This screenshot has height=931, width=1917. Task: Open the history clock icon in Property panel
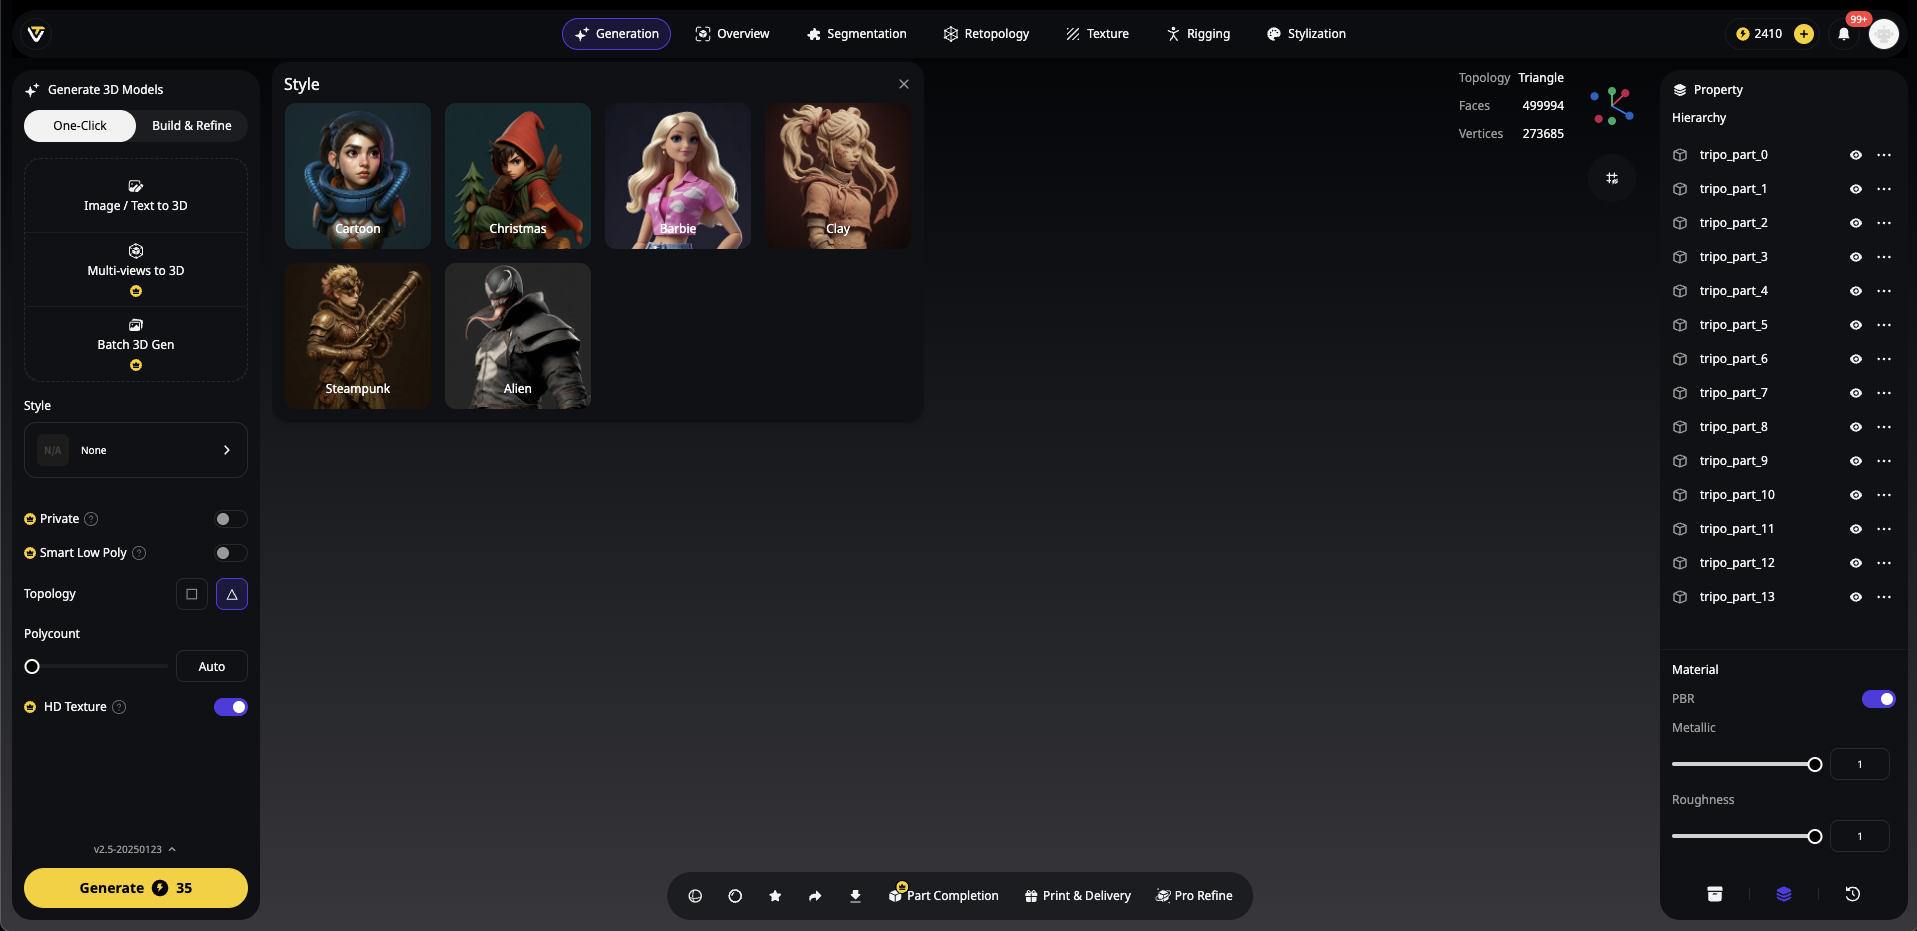1852,894
